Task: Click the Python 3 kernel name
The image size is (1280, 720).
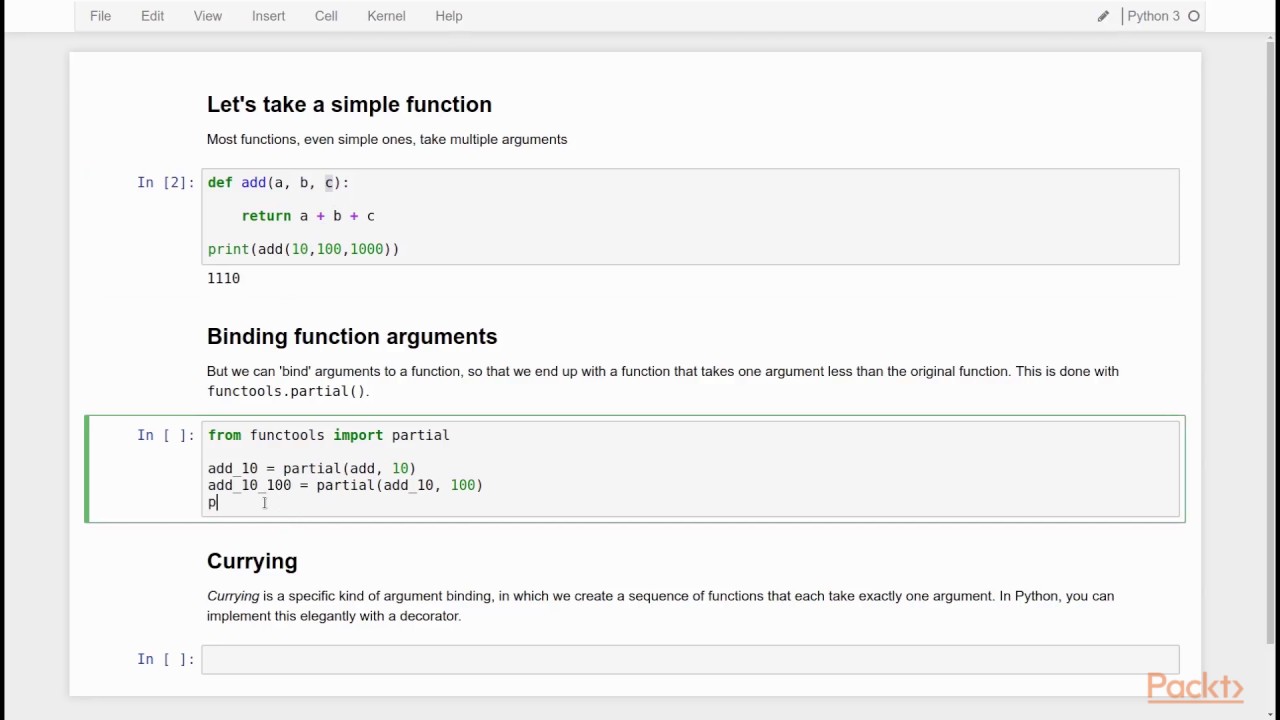Action: click(1153, 16)
